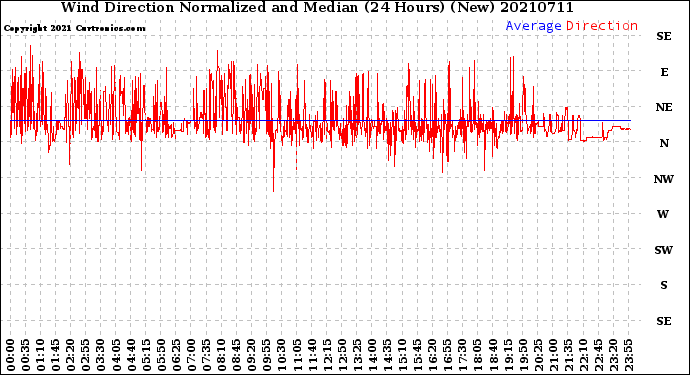Viewport: 690px width, 375px height.
Task: Click the "20:25" time axis label
Action: pyautogui.click(x=538, y=355)
